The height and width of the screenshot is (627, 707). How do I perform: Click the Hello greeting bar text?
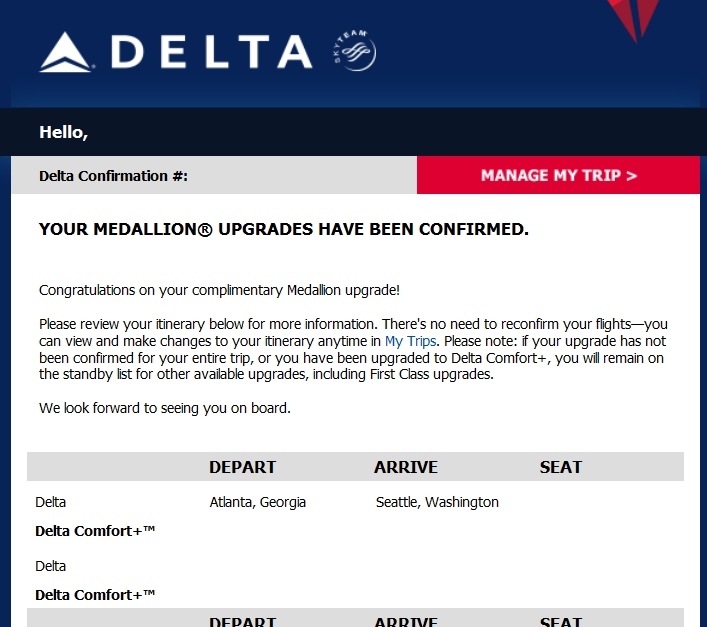coord(63,132)
